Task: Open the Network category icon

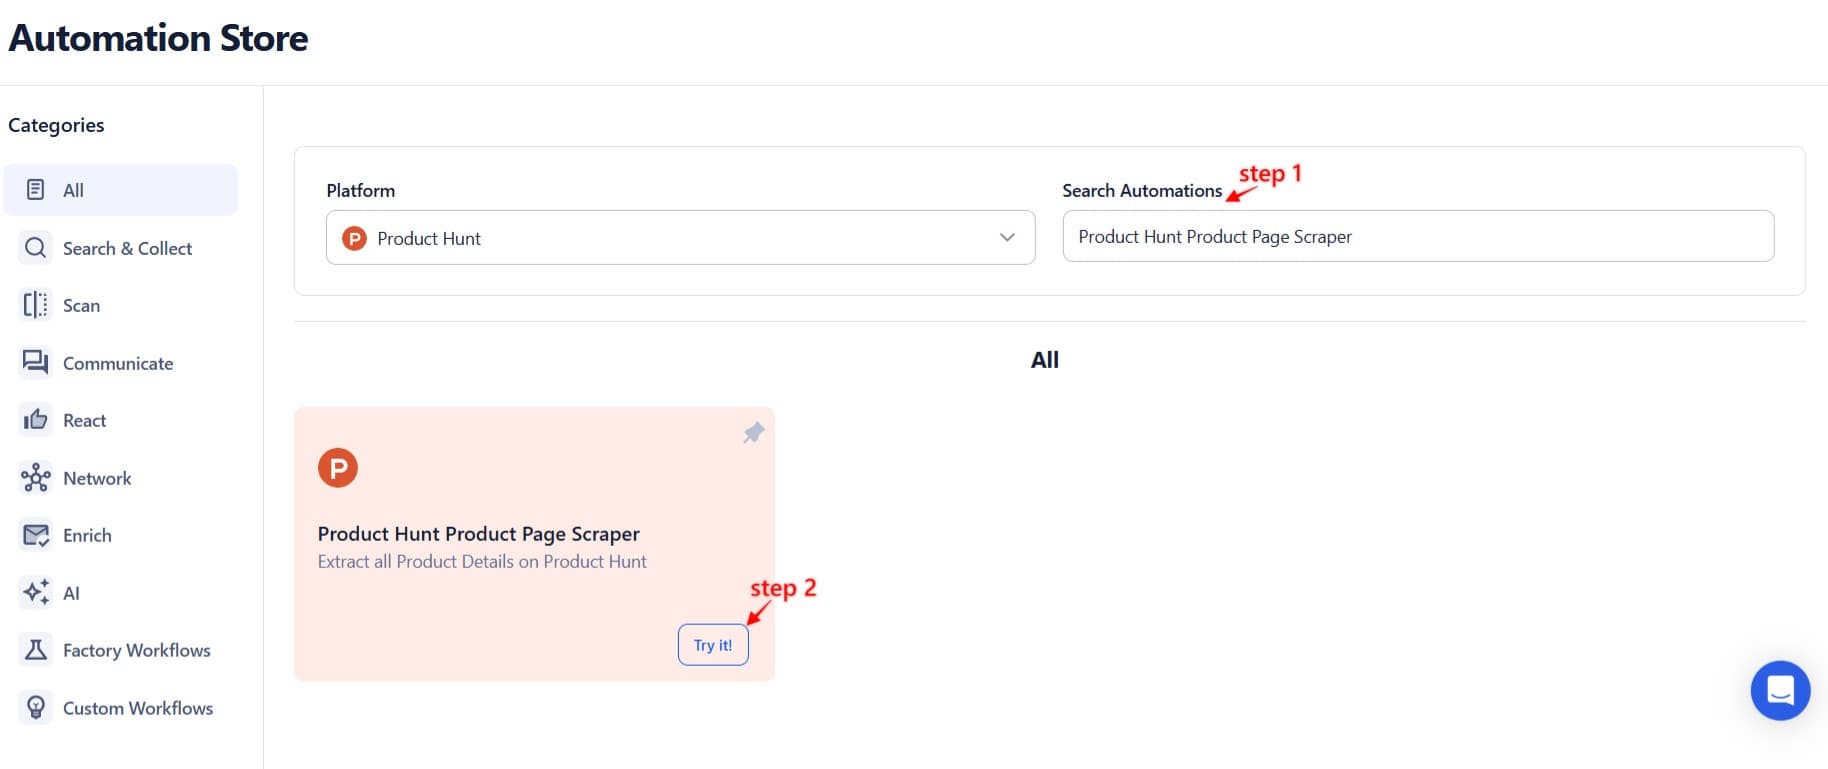Action: click(x=35, y=478)
